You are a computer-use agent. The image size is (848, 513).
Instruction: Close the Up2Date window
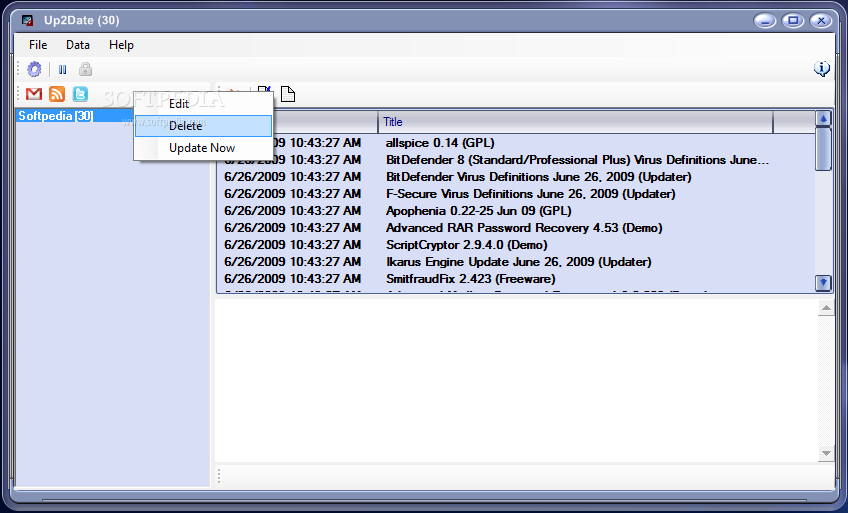821,21
